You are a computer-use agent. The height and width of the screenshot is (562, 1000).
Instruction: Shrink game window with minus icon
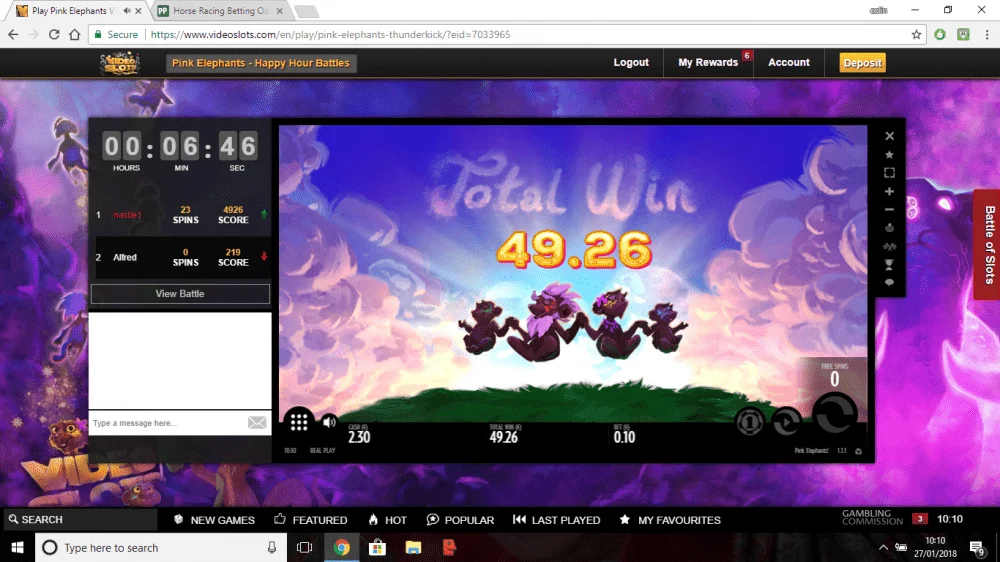coord(889,209)
